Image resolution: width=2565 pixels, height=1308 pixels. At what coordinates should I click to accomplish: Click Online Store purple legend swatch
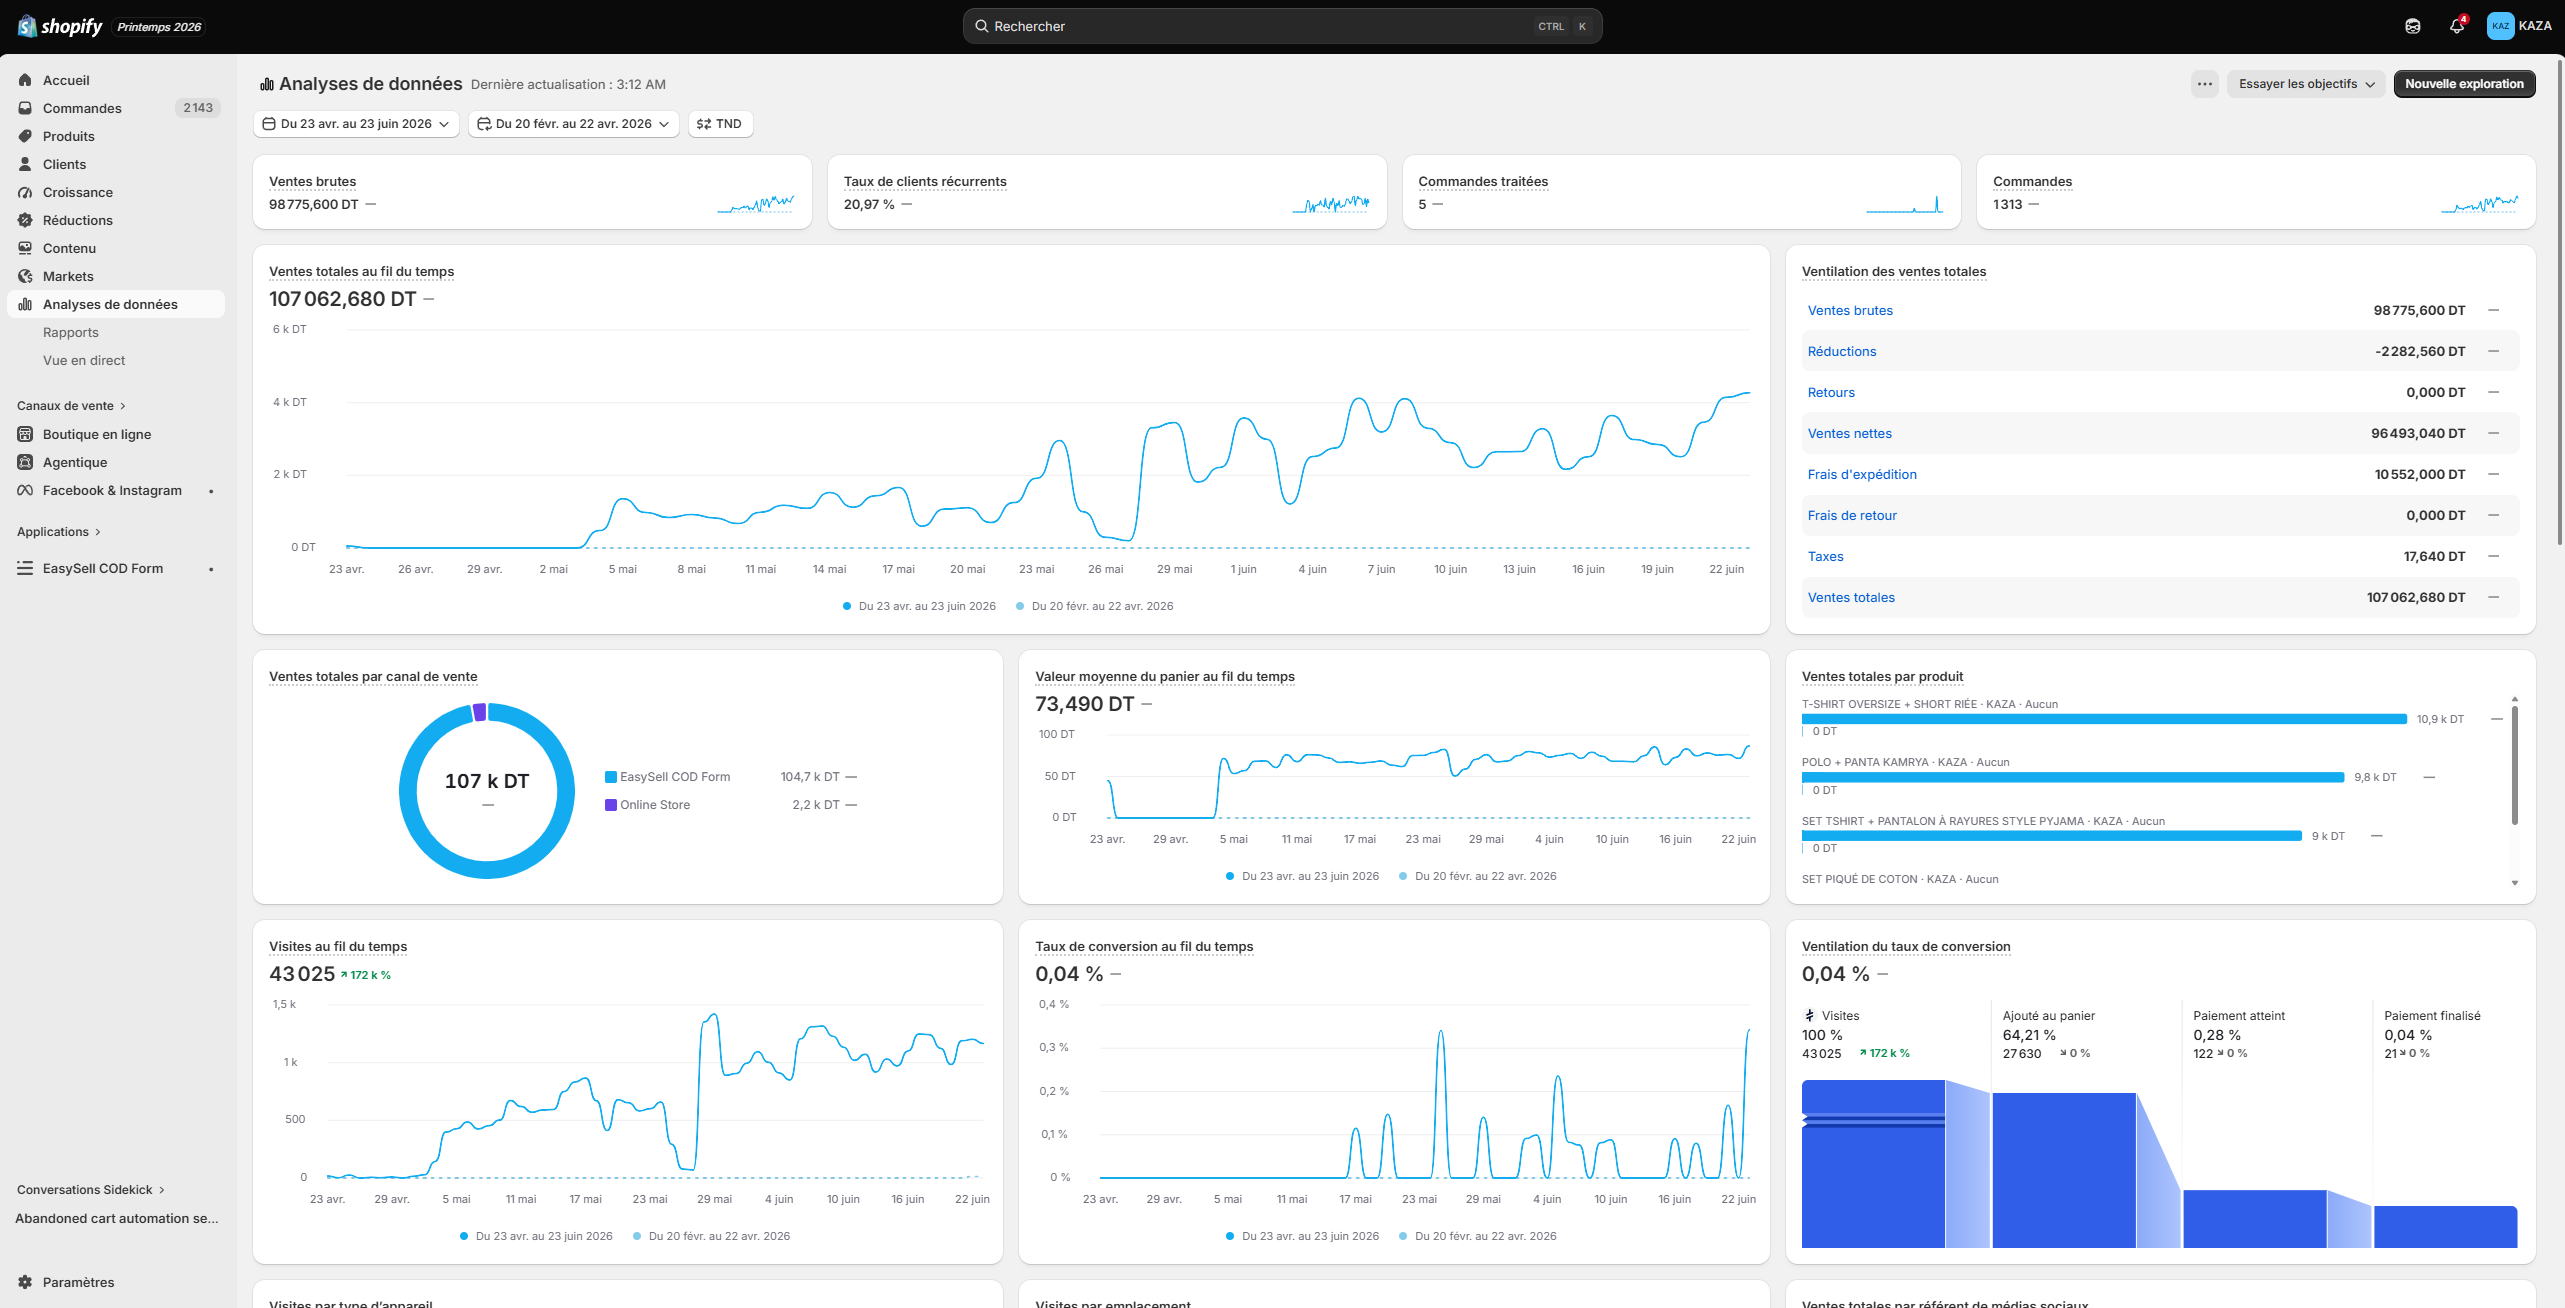pos(610,805)
